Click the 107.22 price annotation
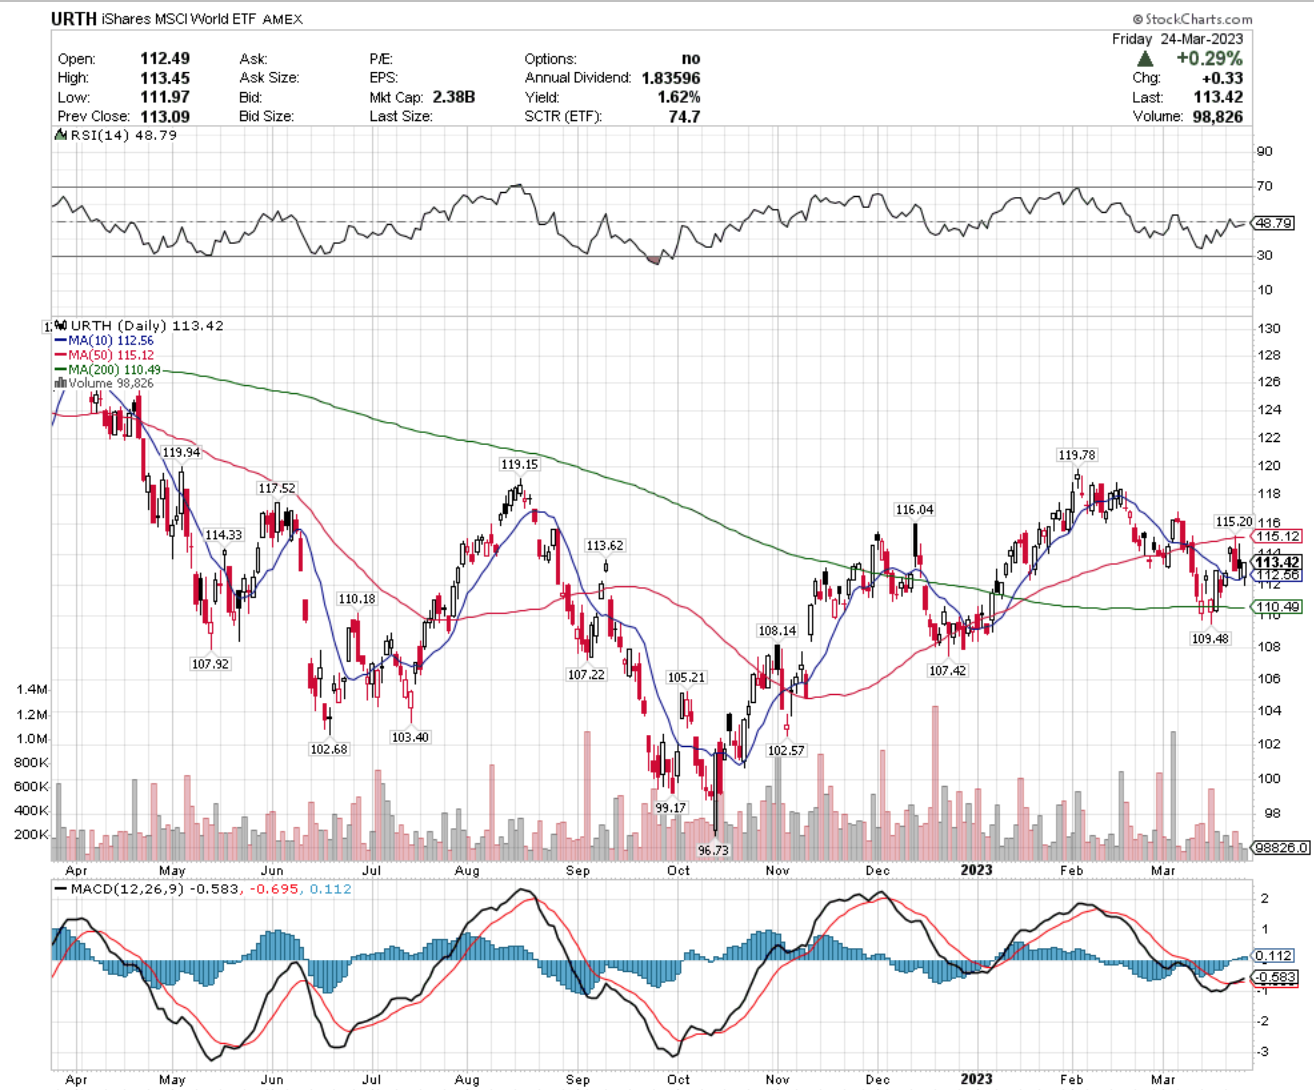The width and height of the screenshot is (1314, 1090). click(586, 674)
